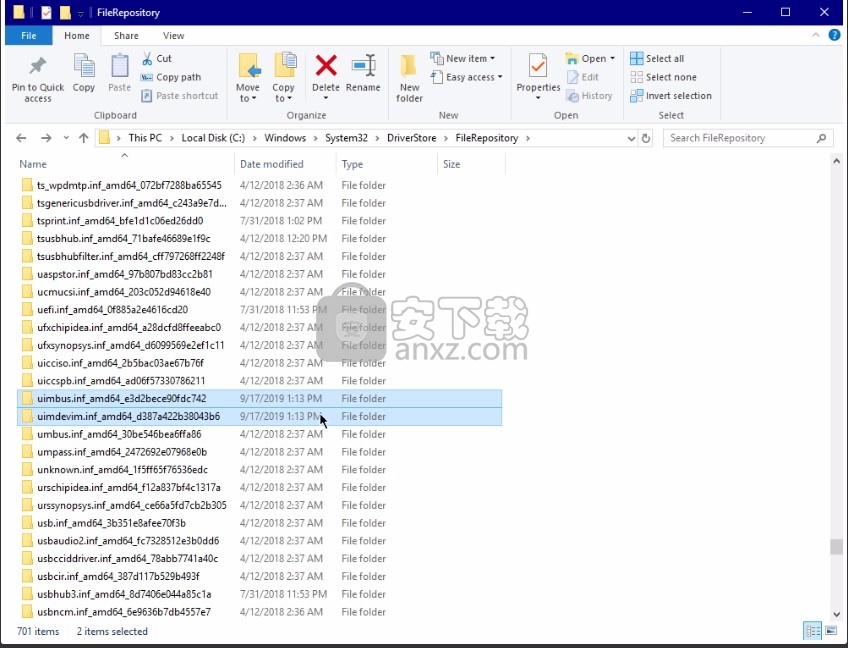
Task: Switch to Large icons view button
Action: click(x=831, y=631)
